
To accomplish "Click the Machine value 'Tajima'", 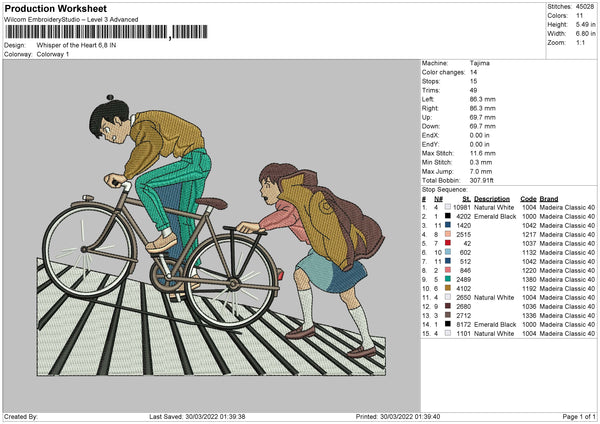I will pyautogui.click(x=479, y=63).
